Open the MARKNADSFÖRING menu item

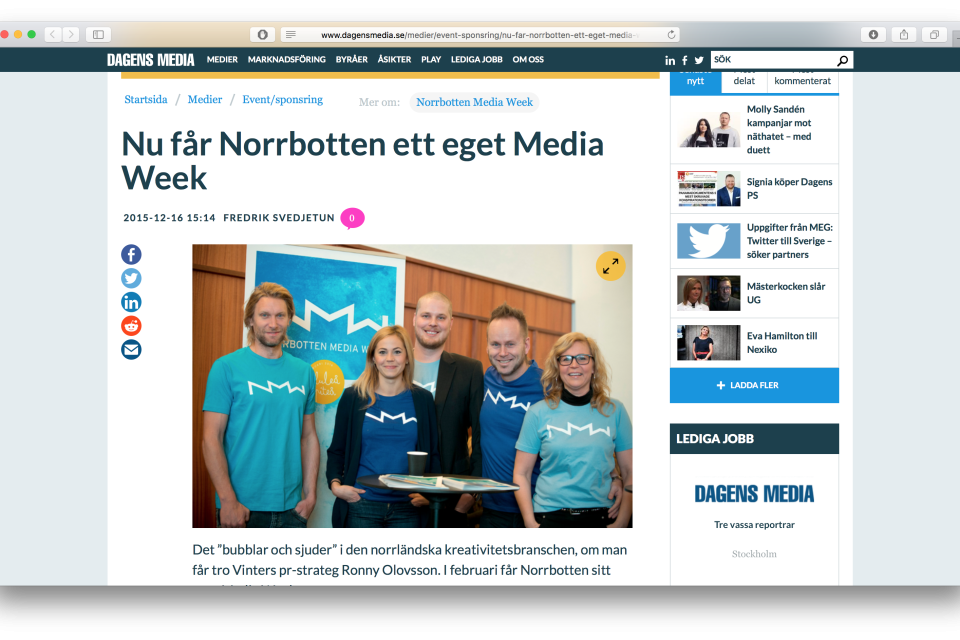(x=287, y=59)
